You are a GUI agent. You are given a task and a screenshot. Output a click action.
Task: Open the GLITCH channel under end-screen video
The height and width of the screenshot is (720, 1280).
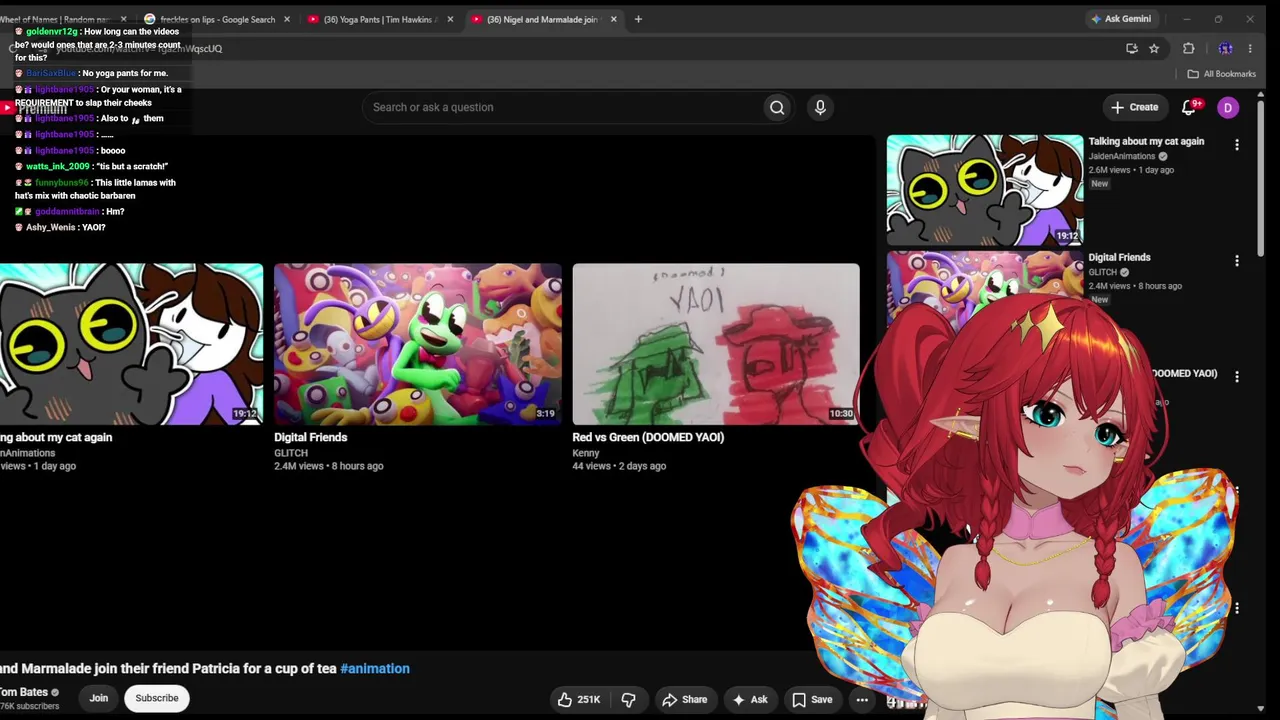click(291, 453)
